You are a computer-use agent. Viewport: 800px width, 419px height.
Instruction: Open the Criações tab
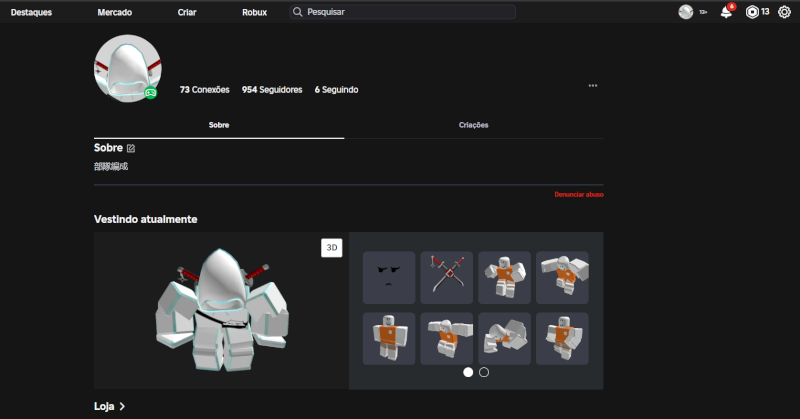[473, 125]
